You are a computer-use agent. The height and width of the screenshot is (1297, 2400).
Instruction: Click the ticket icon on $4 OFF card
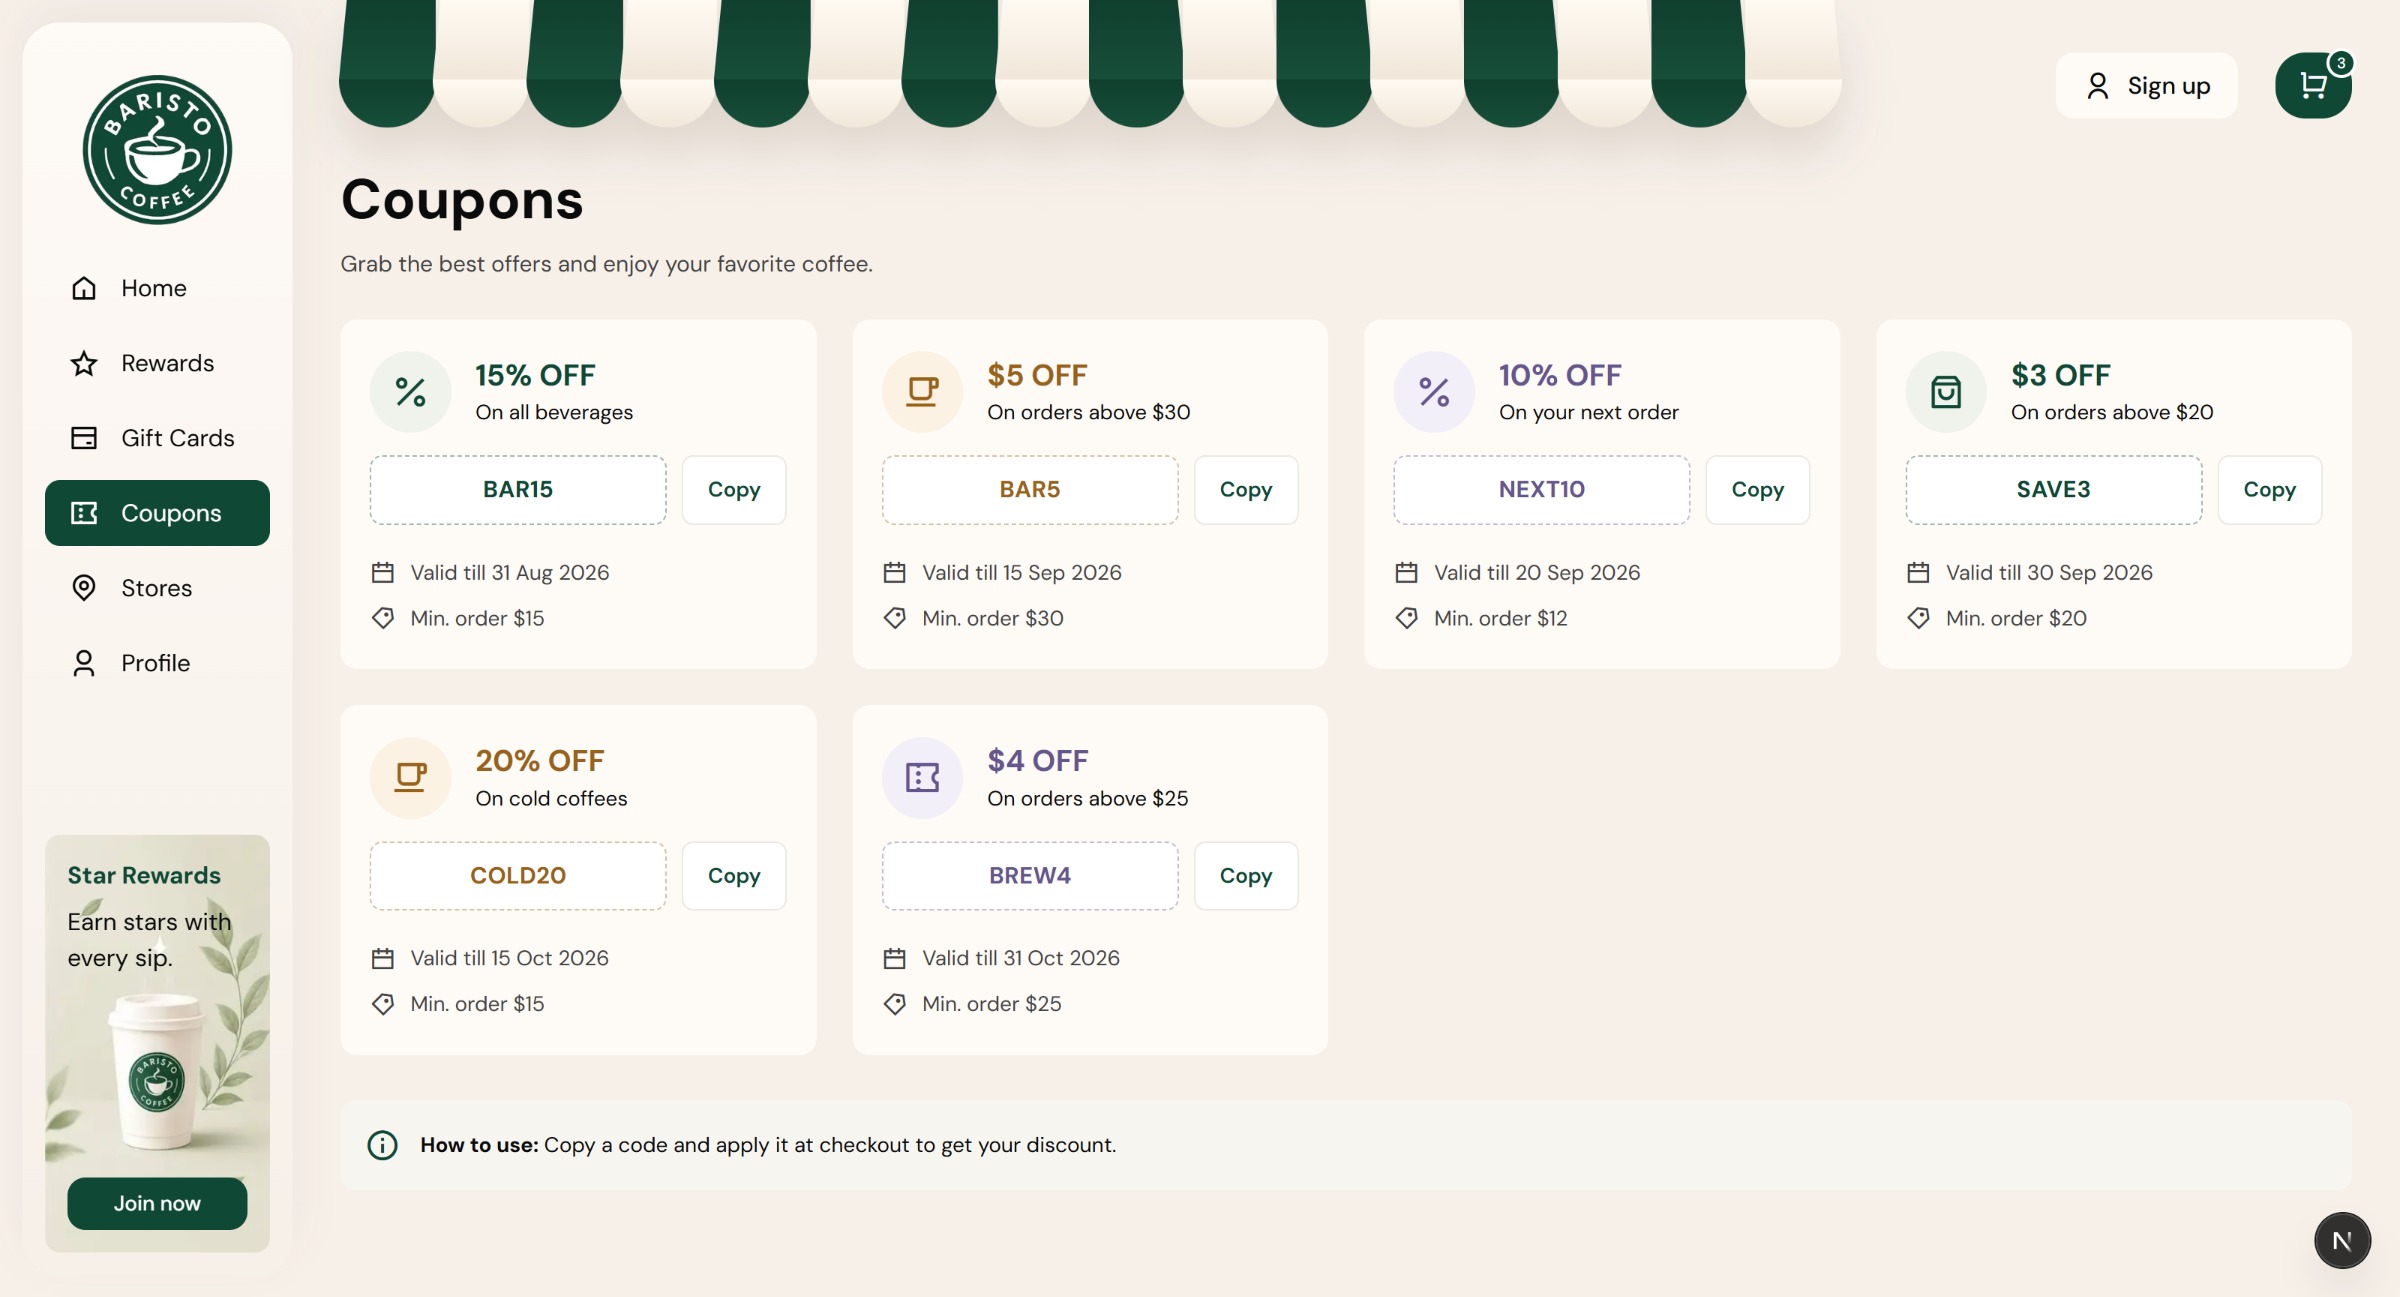click(922, 777)
